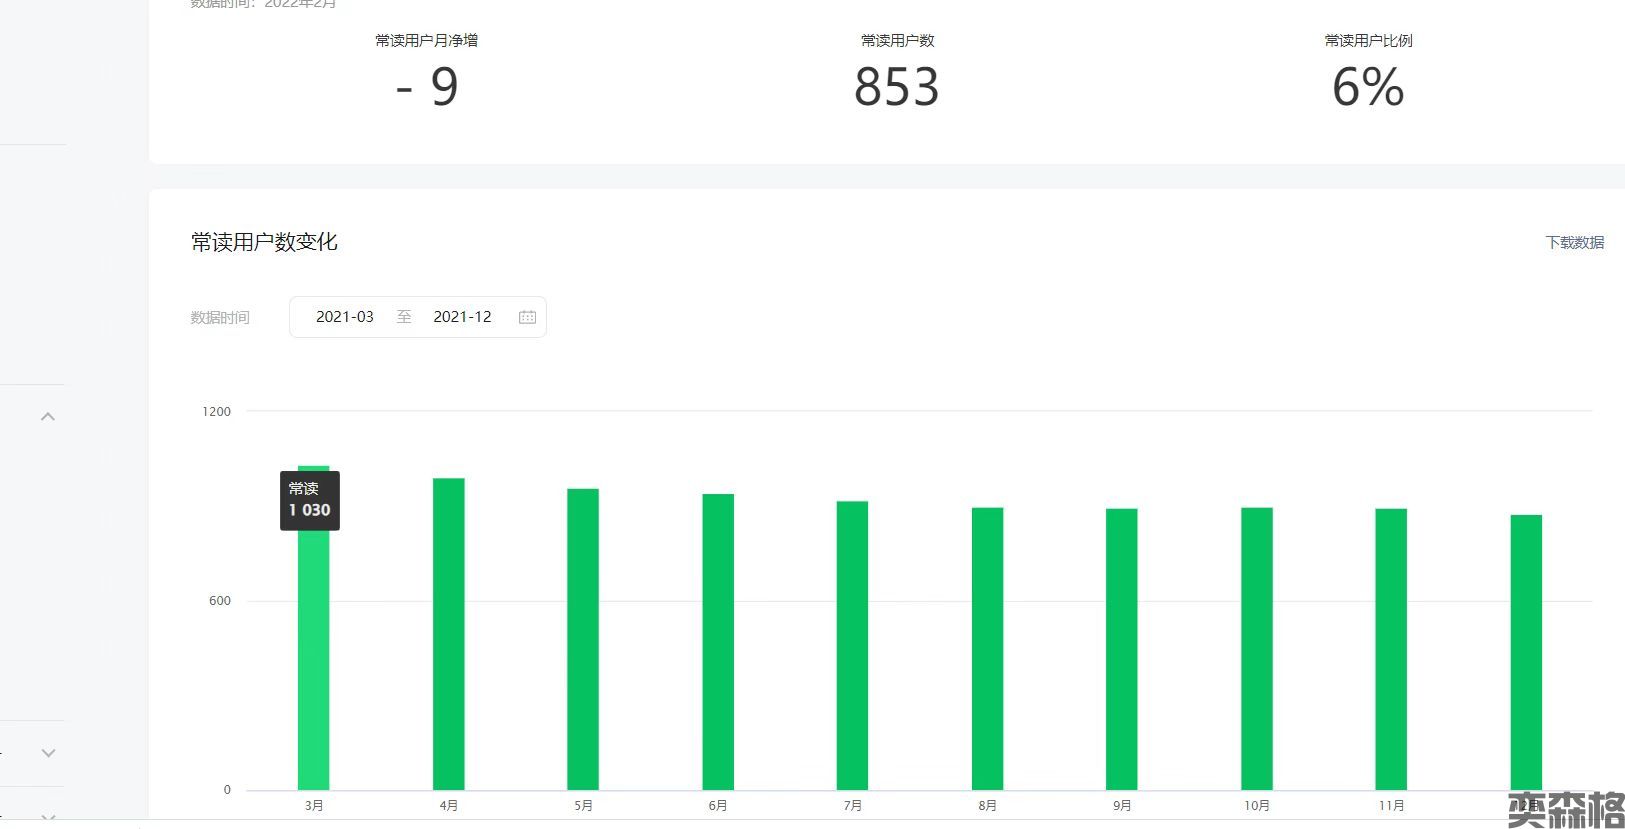Click the 常读用户数 value 853

[x=897, y=87]
